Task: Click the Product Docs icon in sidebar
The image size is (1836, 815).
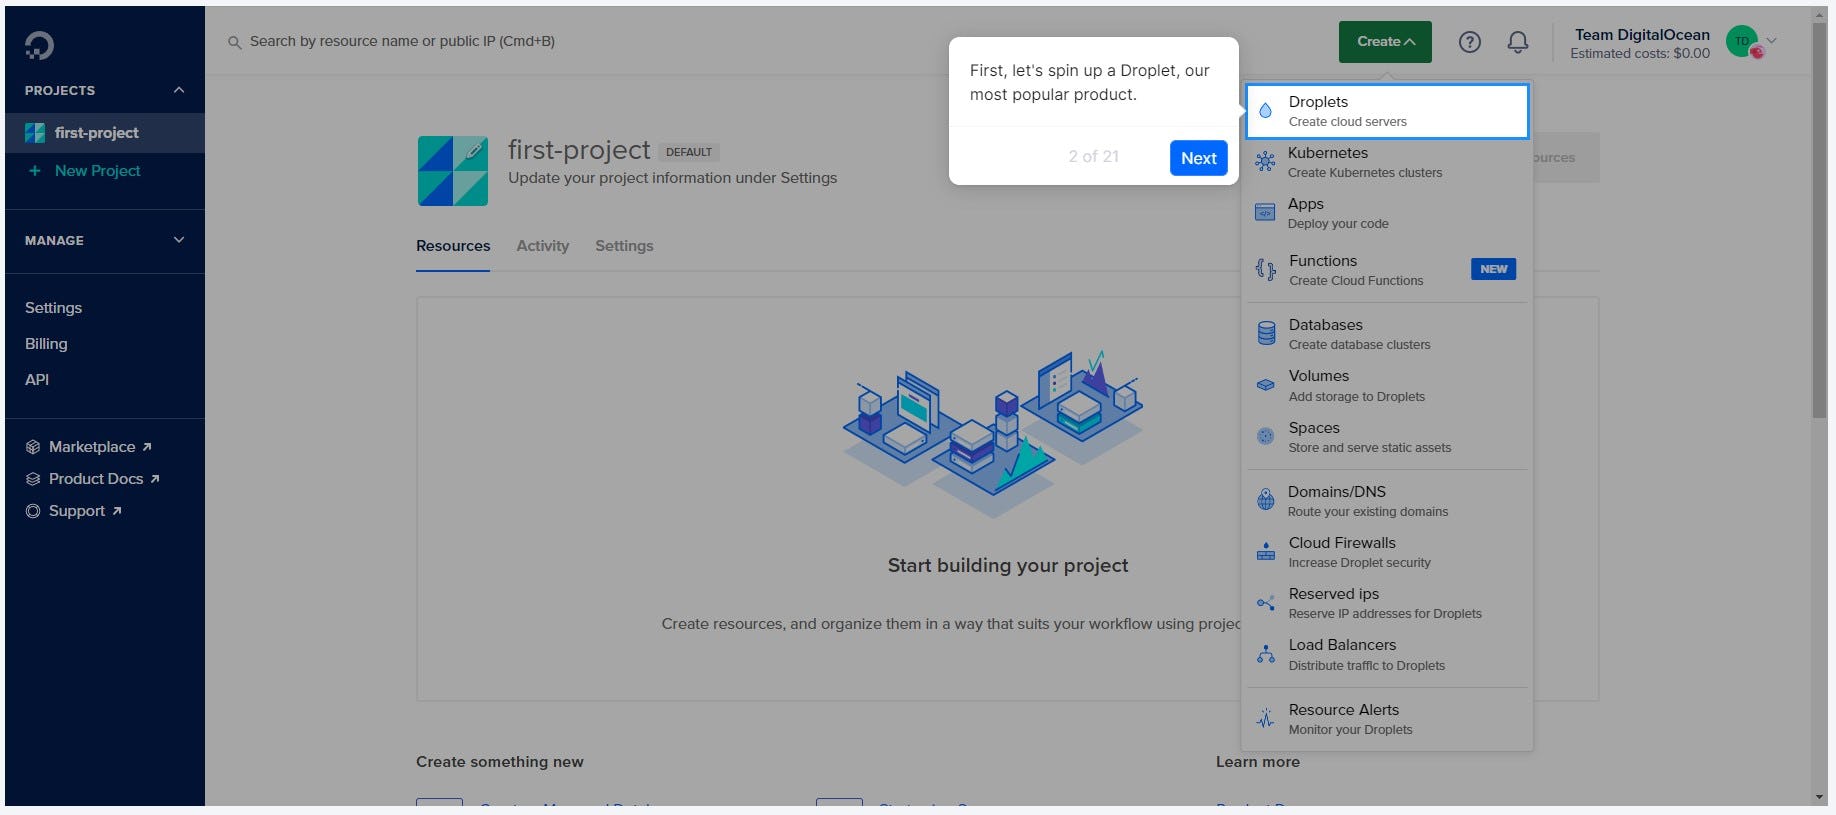Action: (33, 479)
